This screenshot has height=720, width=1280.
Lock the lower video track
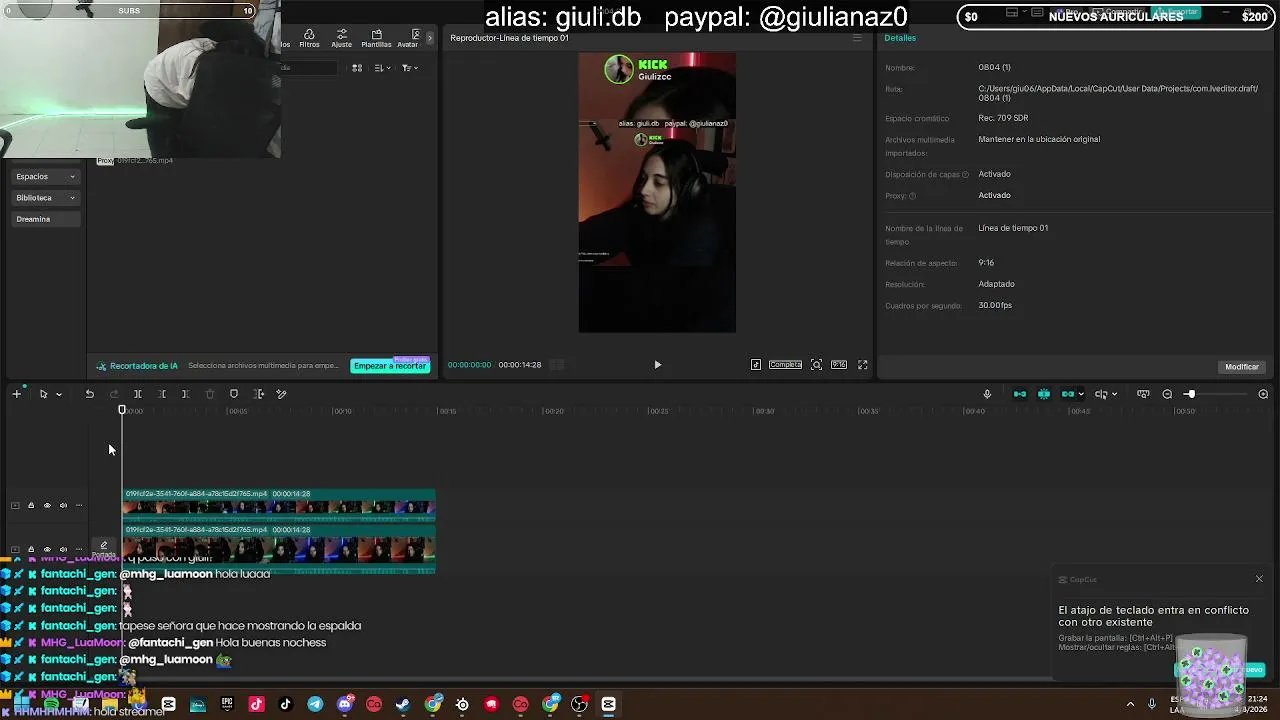(x=31, y=549)
